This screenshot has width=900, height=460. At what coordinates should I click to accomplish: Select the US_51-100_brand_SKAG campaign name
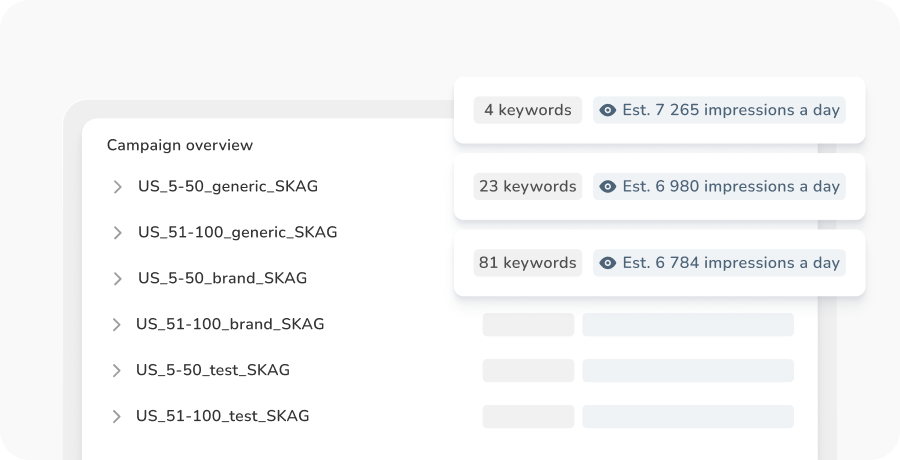(x=230, y=324)
